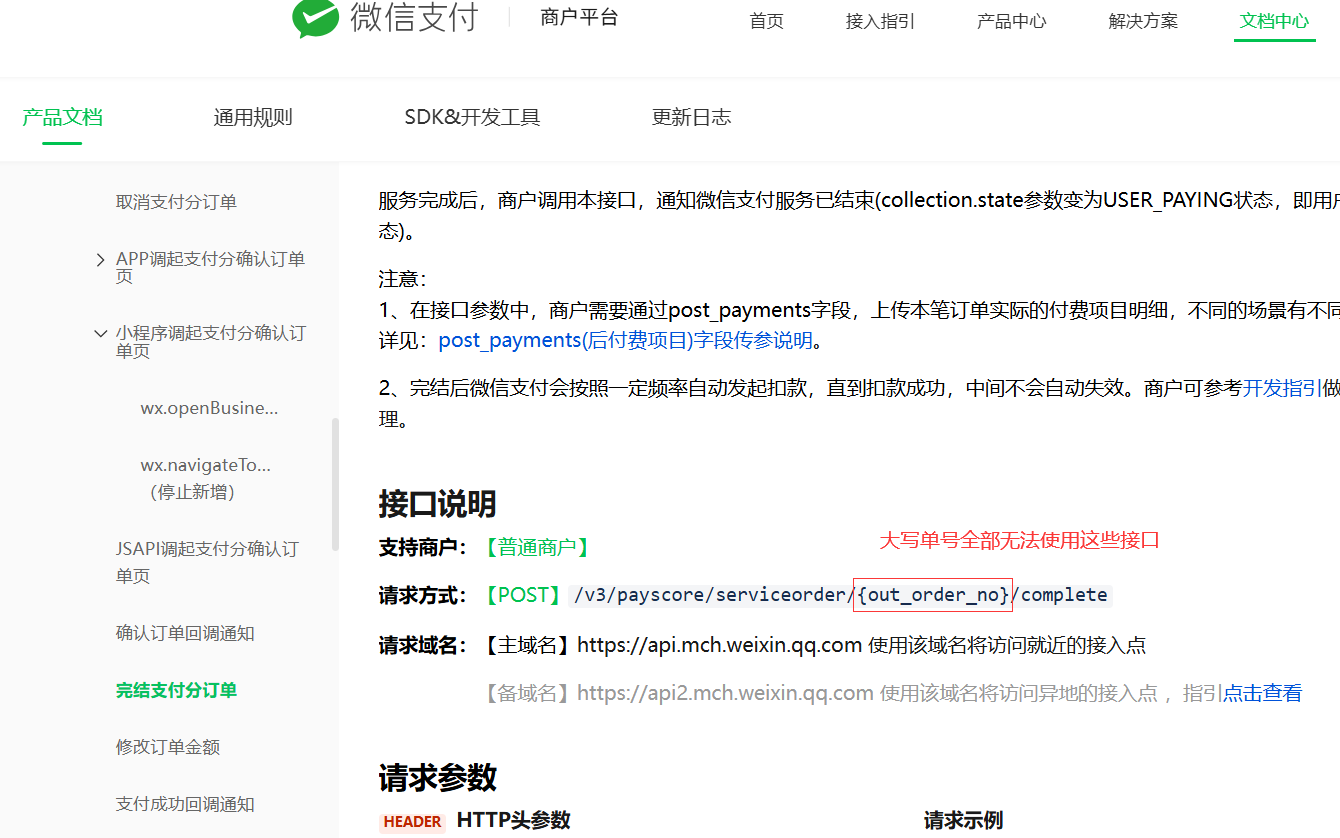Open the 接入指引 navigation item
Screen dimensions: 1340x838
[x=880, y=21]
